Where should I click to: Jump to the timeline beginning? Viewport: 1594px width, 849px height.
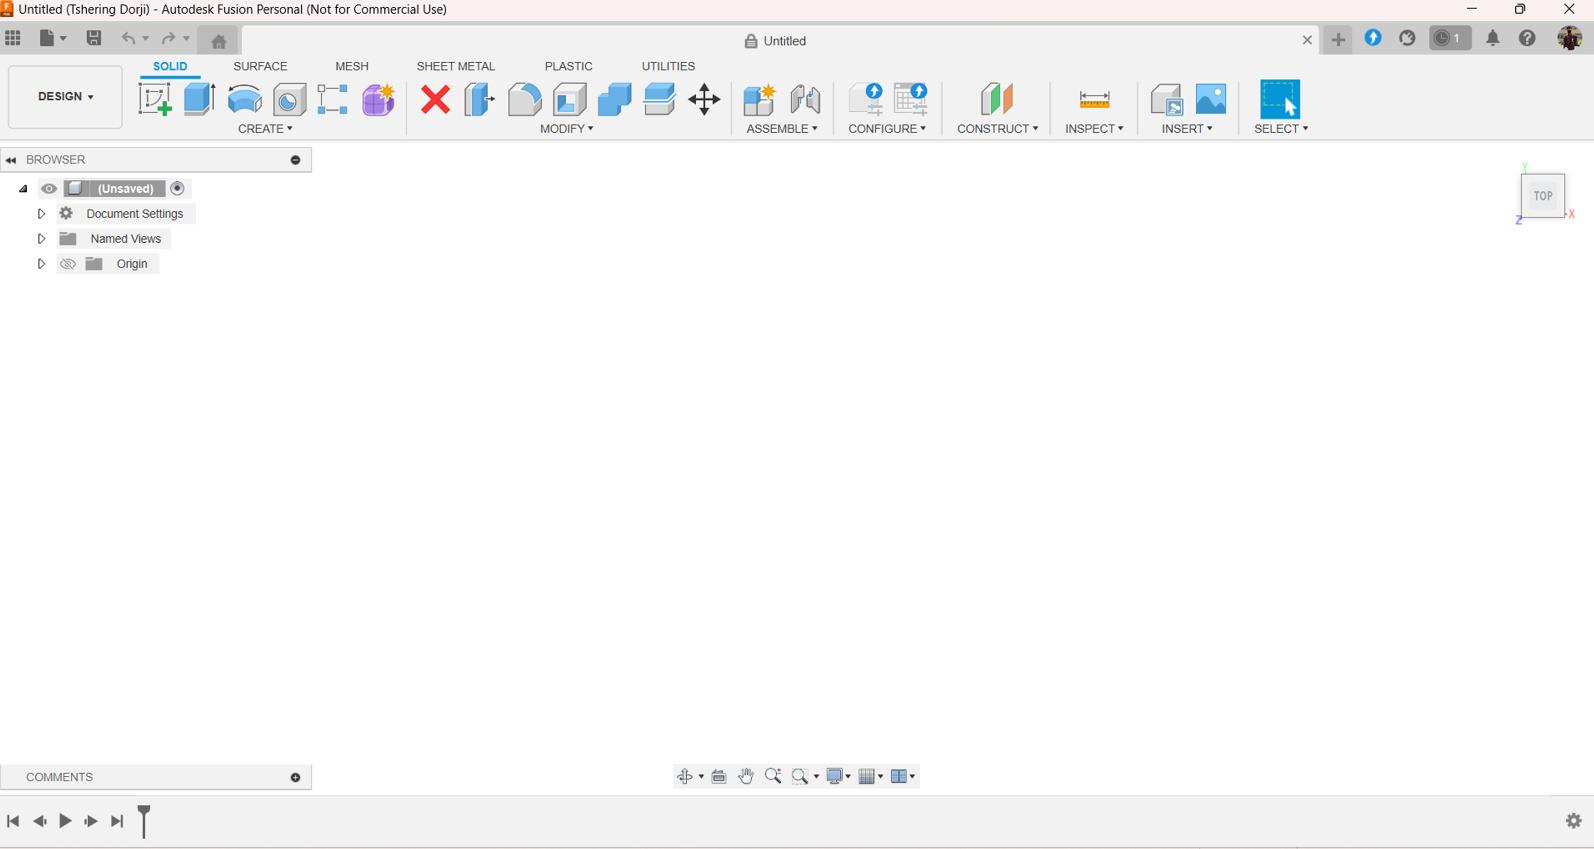click(x=13, y=821)
